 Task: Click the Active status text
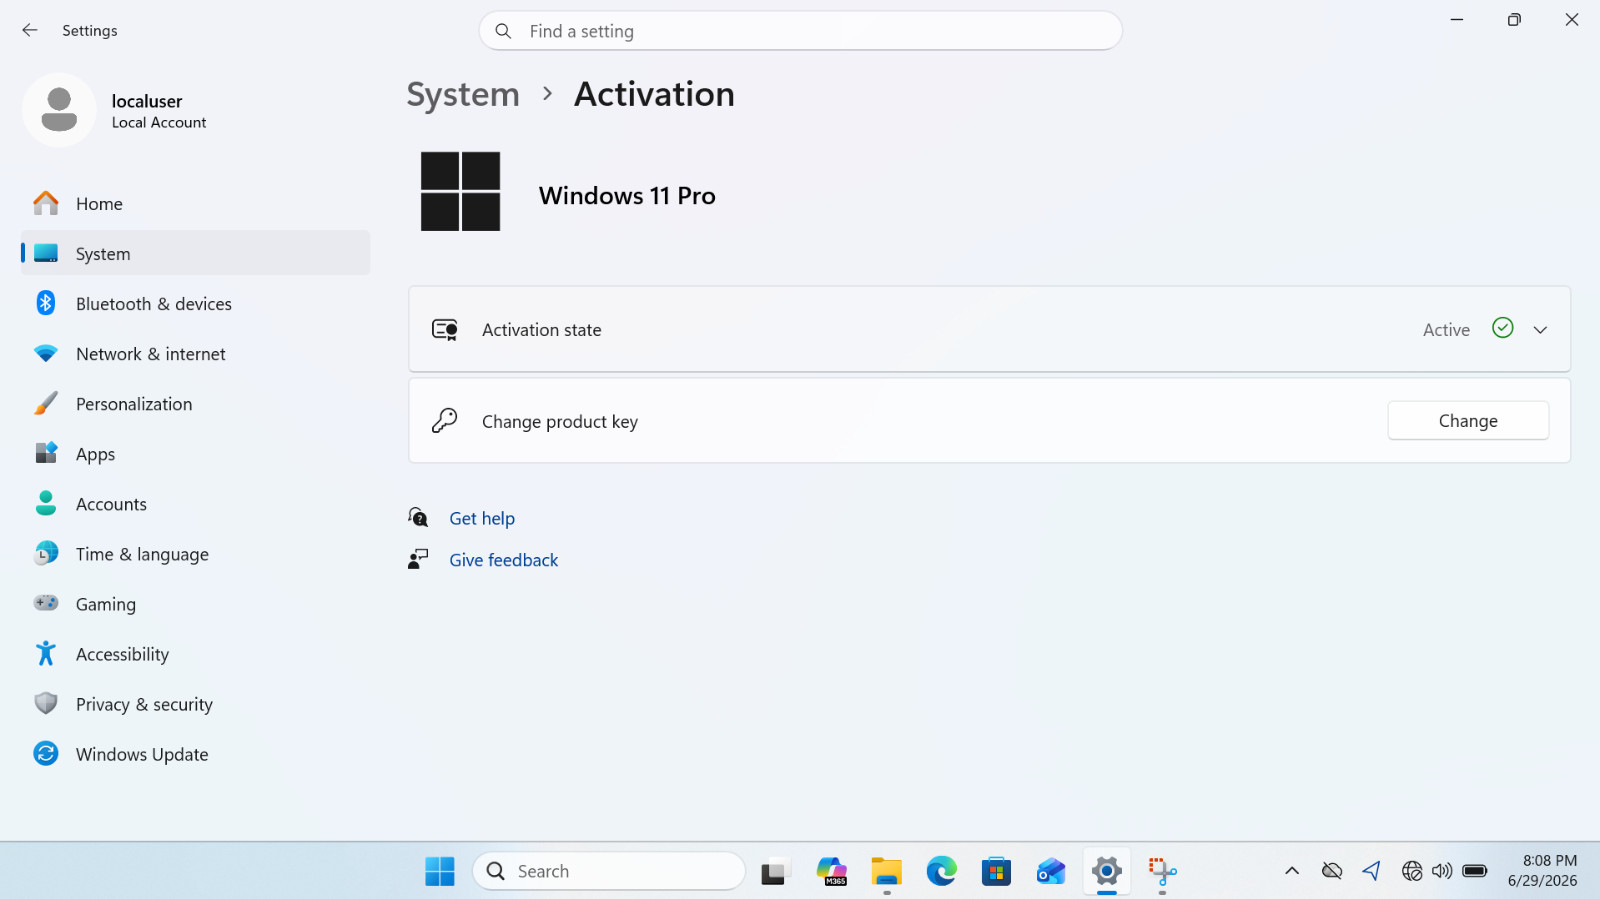(x=1446, y=330)
